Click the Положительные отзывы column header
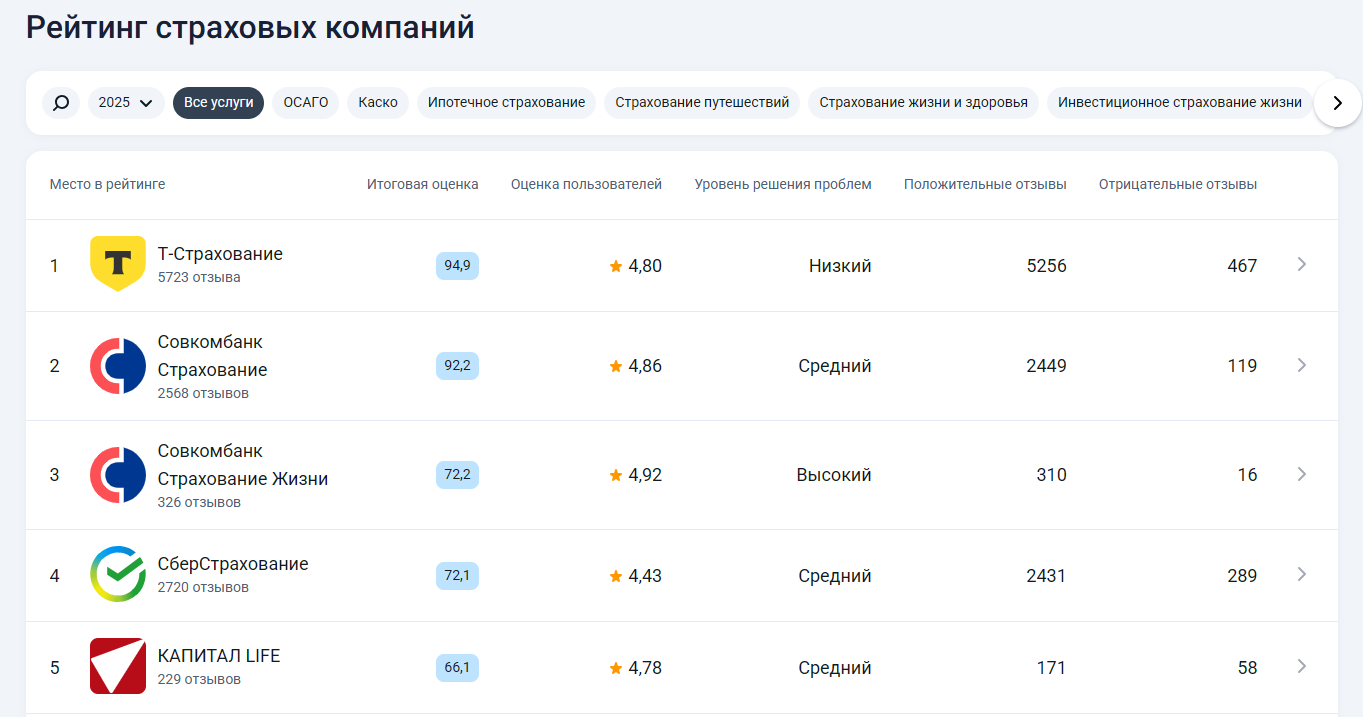 tap(985, 184)
